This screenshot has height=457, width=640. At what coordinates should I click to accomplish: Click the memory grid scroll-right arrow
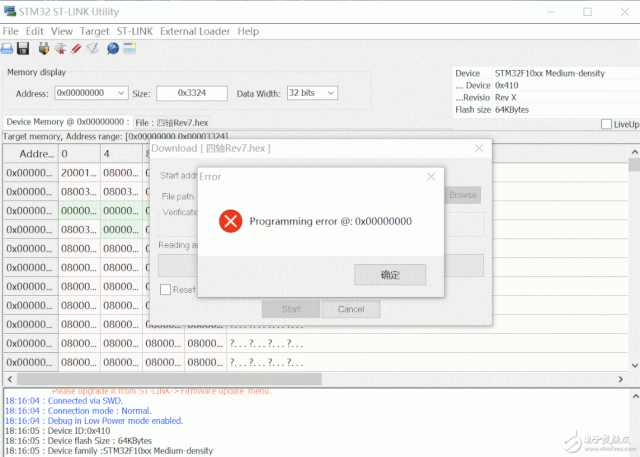point(621,379)
